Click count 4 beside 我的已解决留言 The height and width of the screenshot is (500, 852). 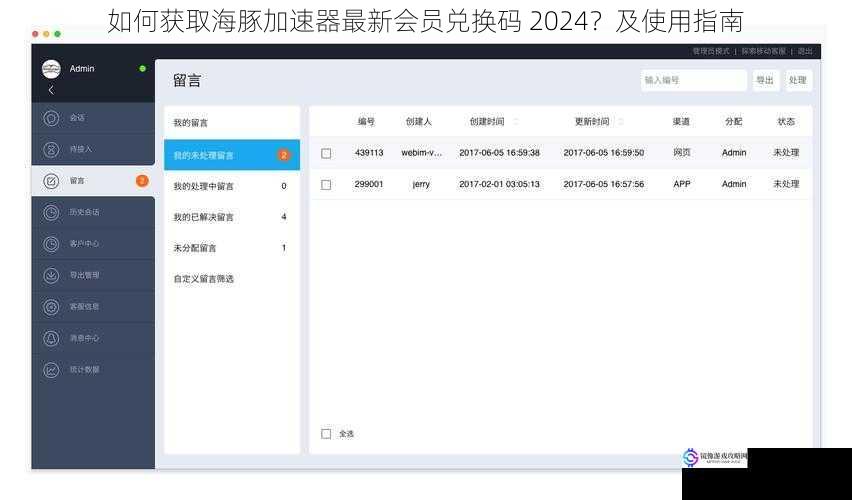[284, 217]
